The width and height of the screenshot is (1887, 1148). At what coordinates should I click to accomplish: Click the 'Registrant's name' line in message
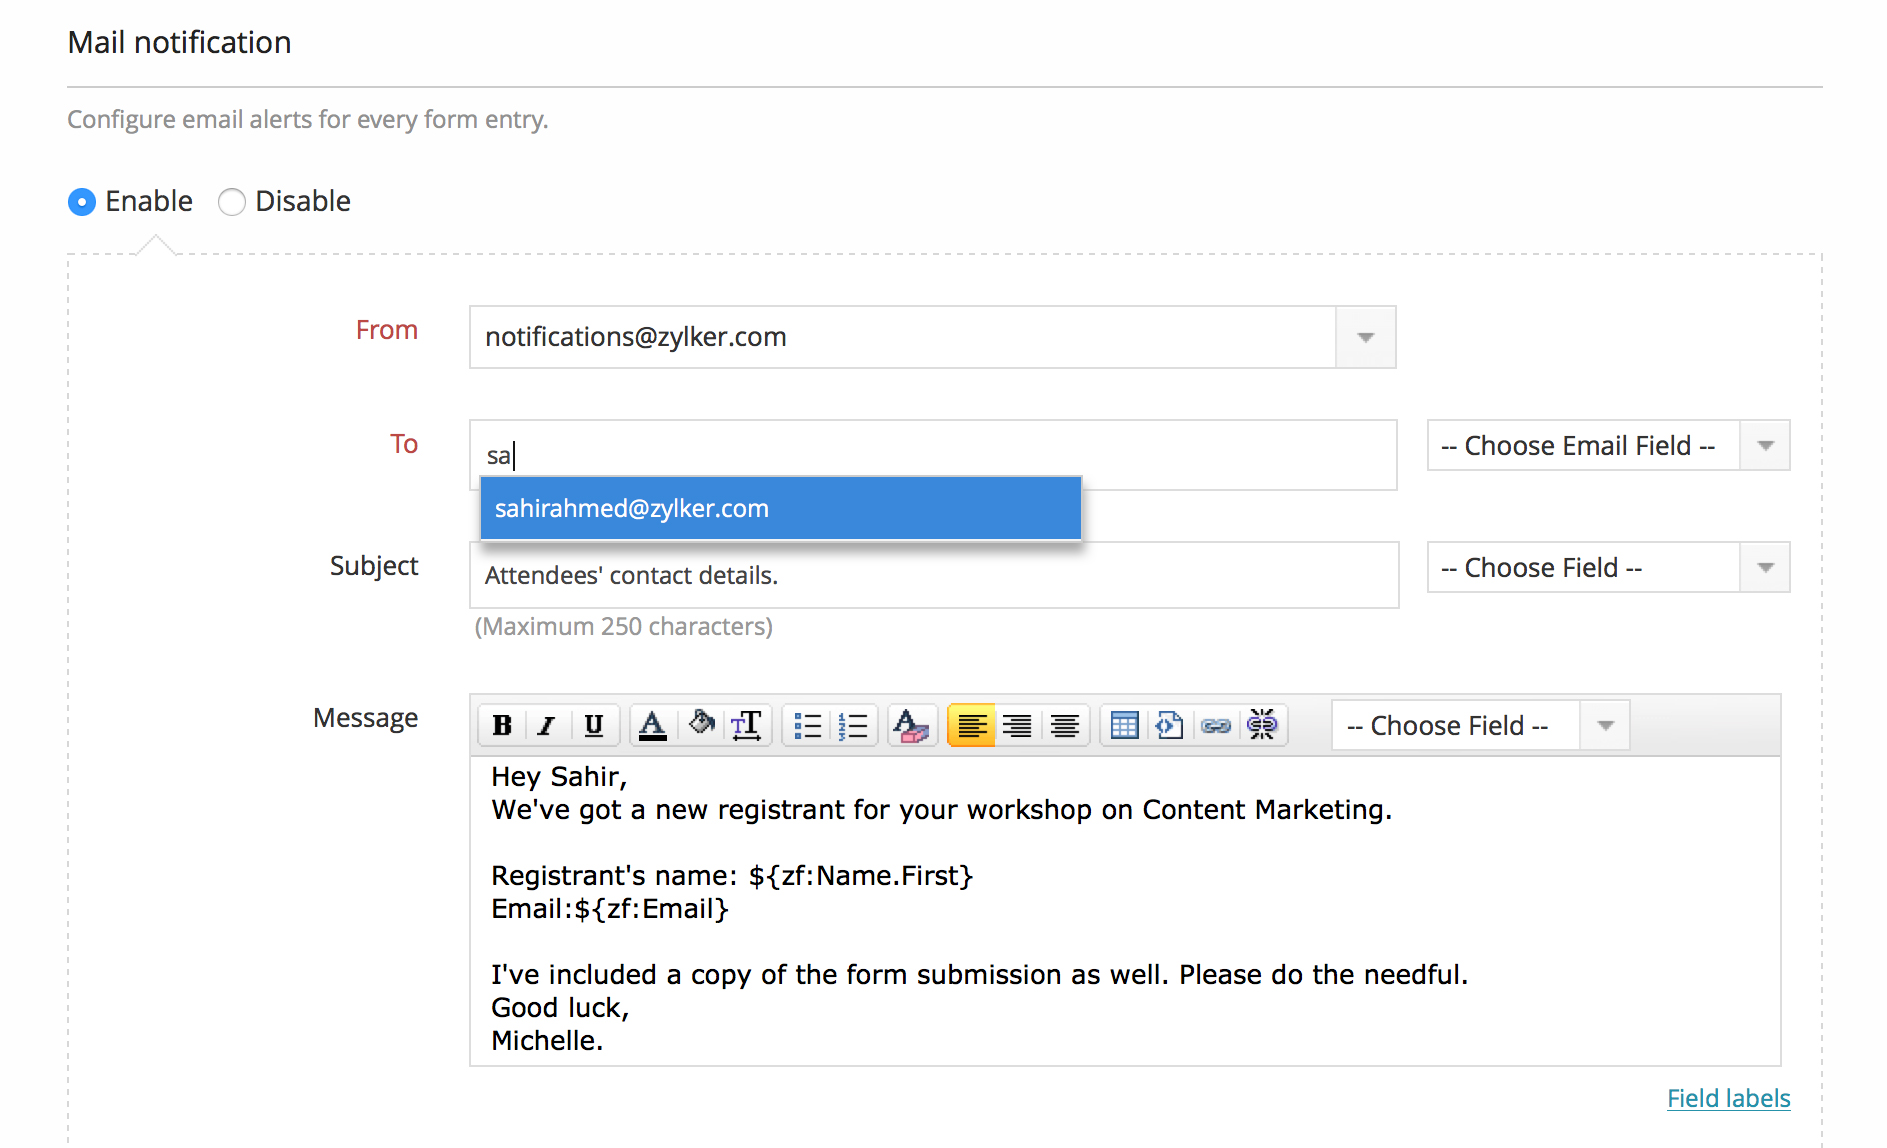tap(732, 875)
